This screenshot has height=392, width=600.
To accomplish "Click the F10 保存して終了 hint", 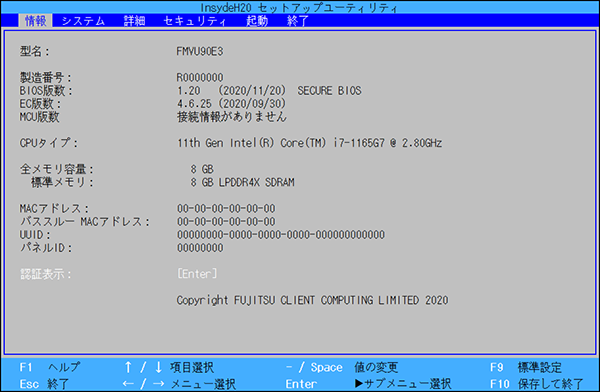I will (x=536, y=384).
